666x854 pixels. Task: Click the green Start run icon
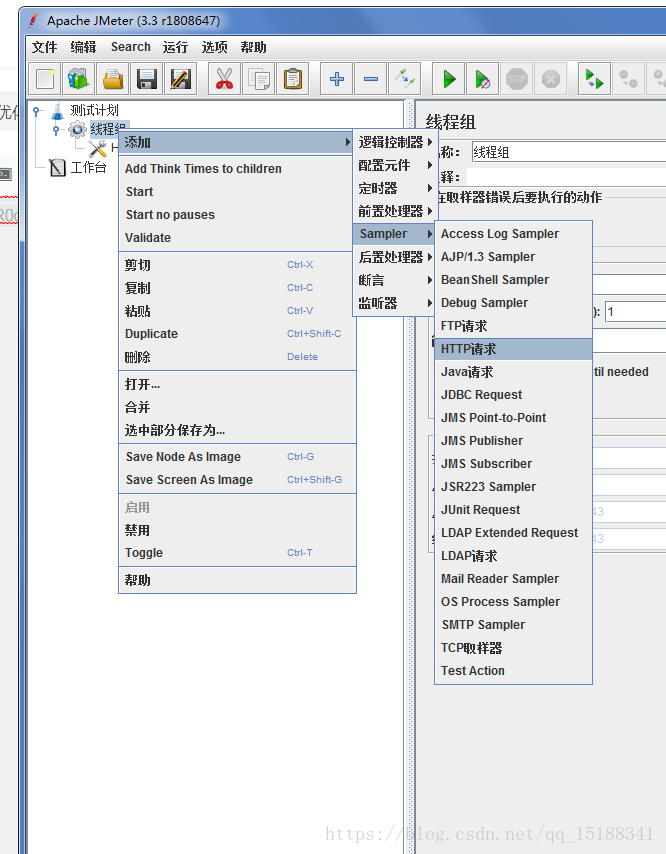449,80
